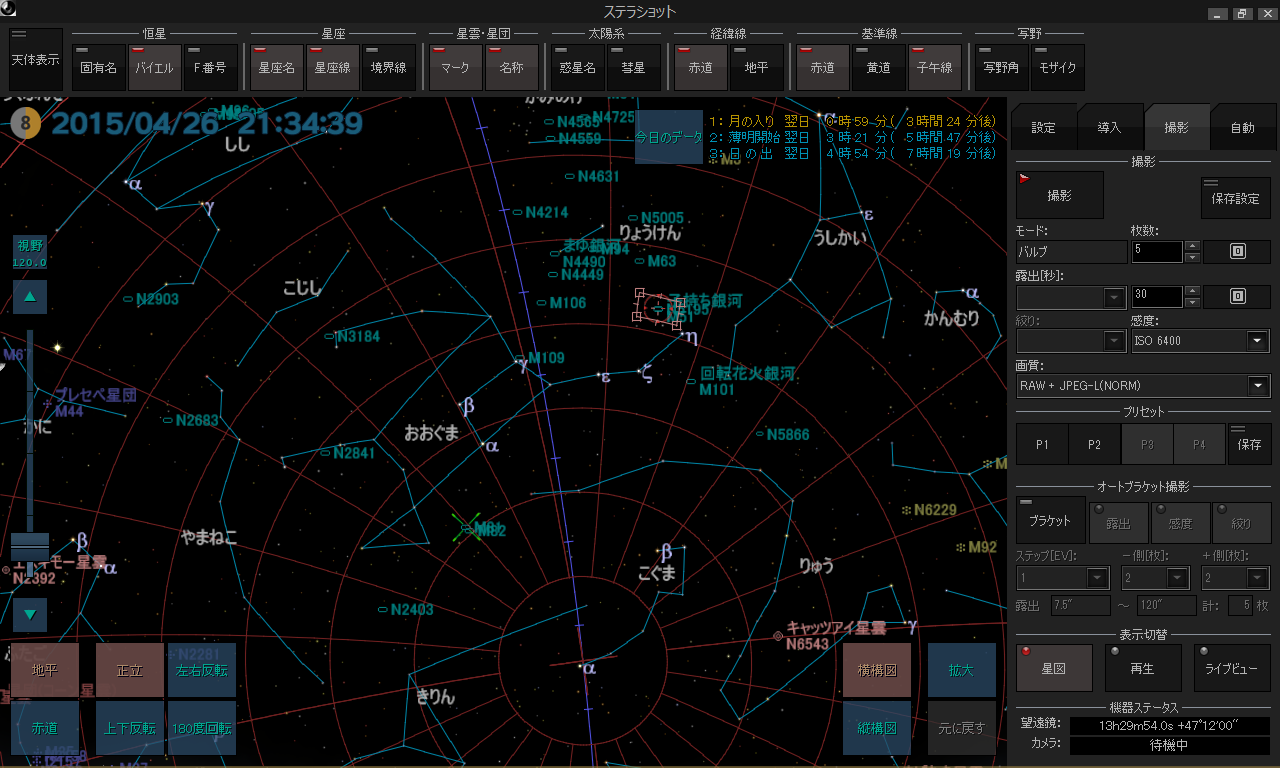Toggle 彗星 comet display
The image size is (1280, 768).
click(x=634, y=67)
